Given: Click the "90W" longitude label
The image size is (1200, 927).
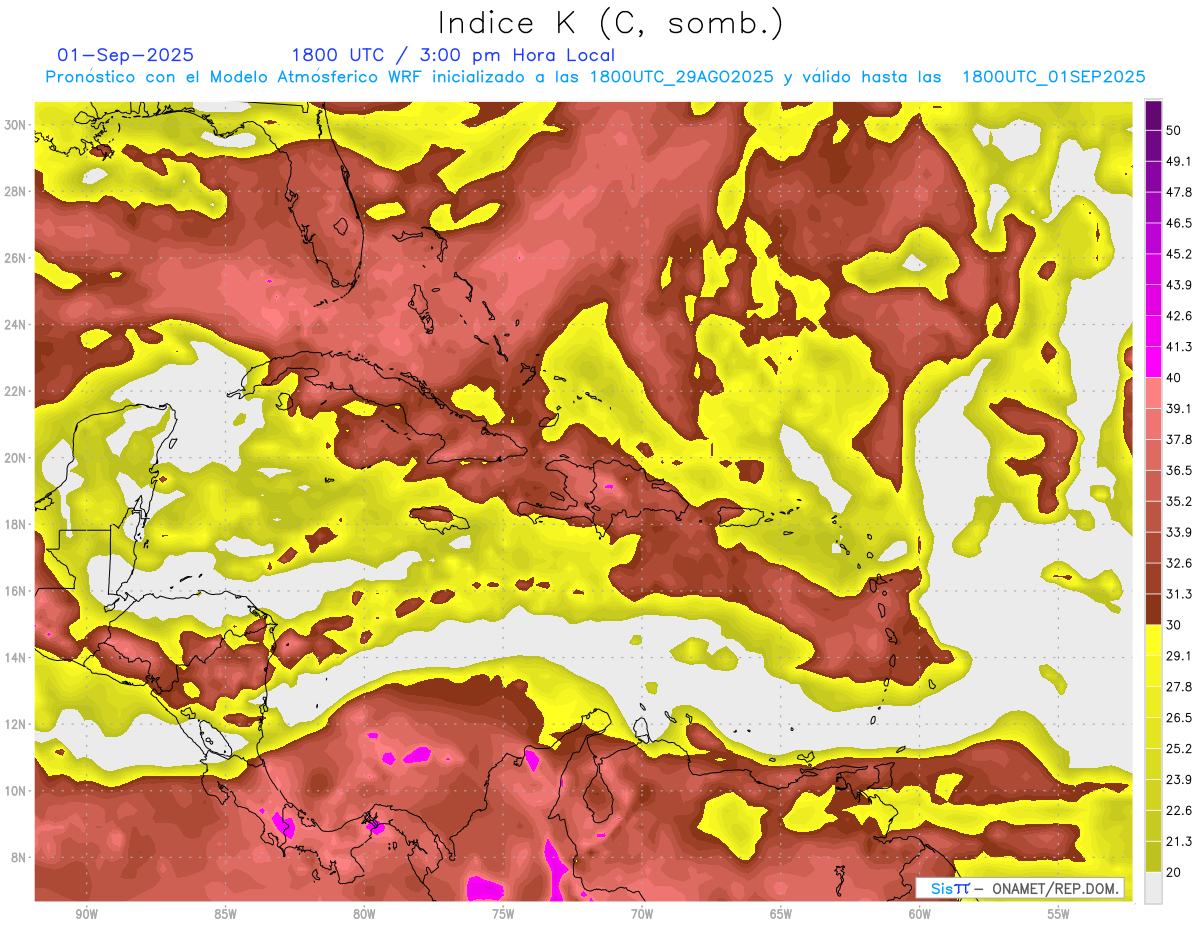Looking at the screenshot, I should tap(87, 915).
